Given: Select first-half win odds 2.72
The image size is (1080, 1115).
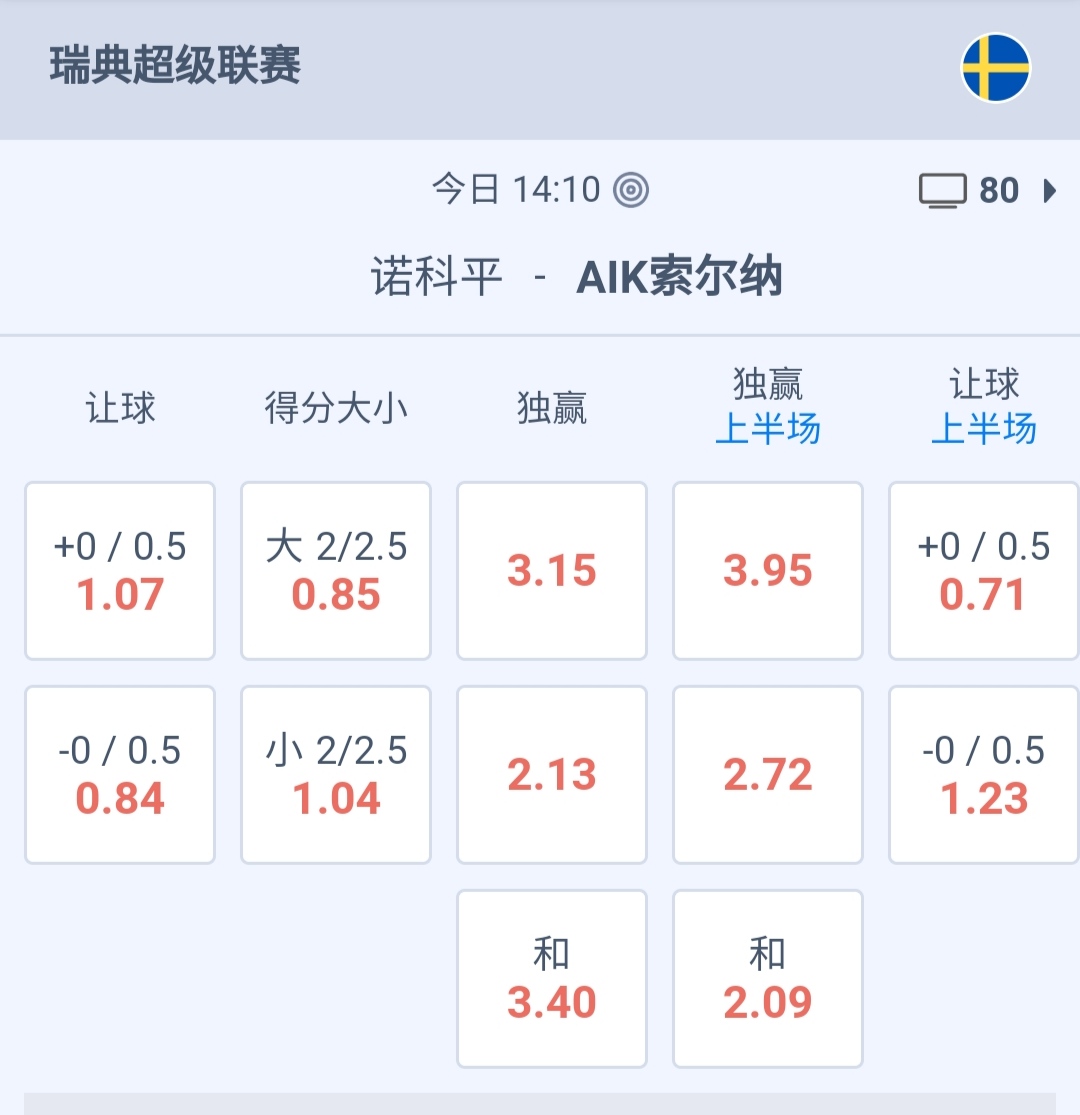Looking at the screenshot, I should [768, 775].
